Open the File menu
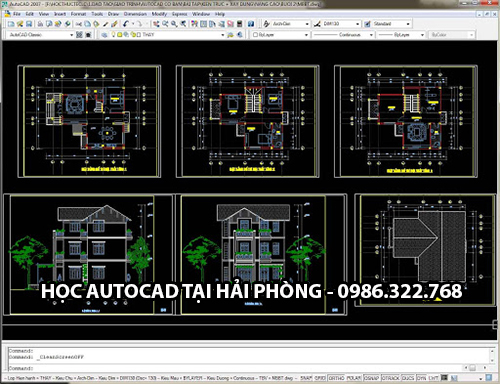 (17, 14)
